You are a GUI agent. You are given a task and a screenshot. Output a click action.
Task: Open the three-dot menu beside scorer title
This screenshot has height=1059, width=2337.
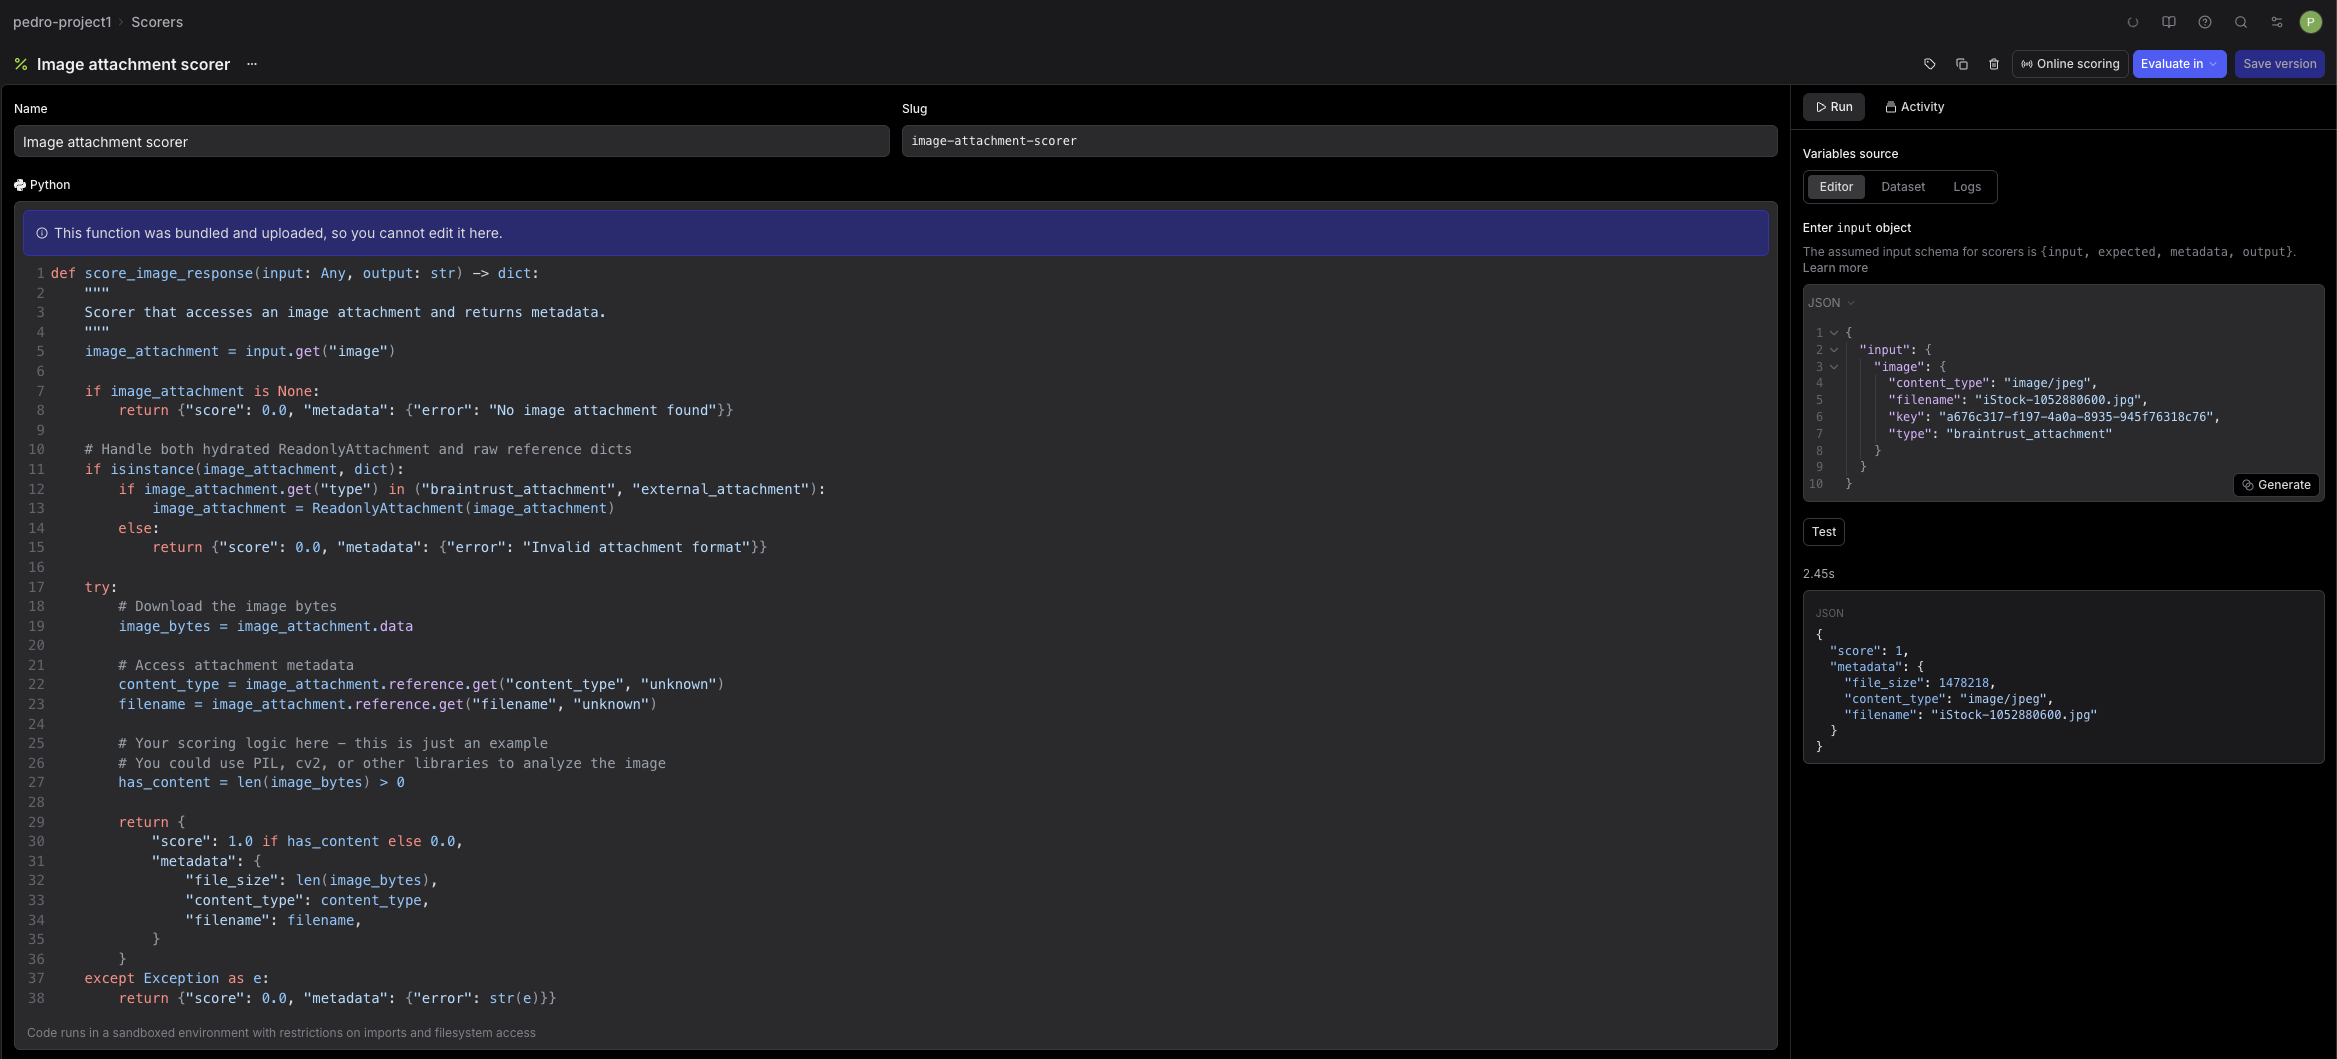(x=252, y=64)
